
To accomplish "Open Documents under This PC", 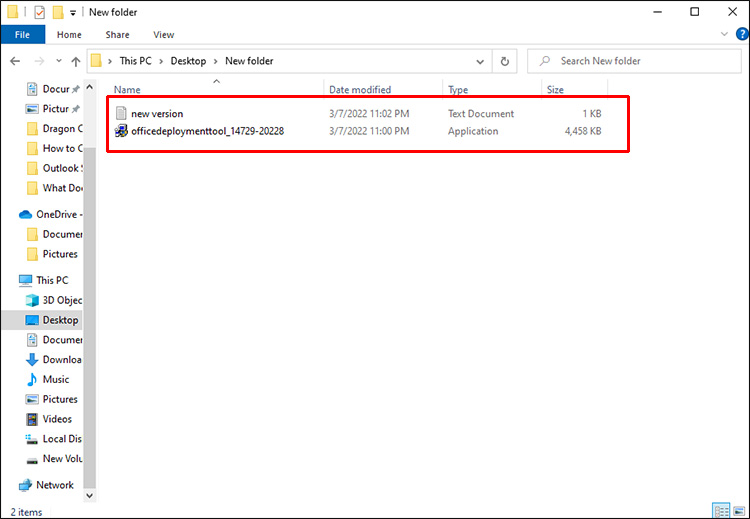I will pyautogui.click(x=54, y=340).
